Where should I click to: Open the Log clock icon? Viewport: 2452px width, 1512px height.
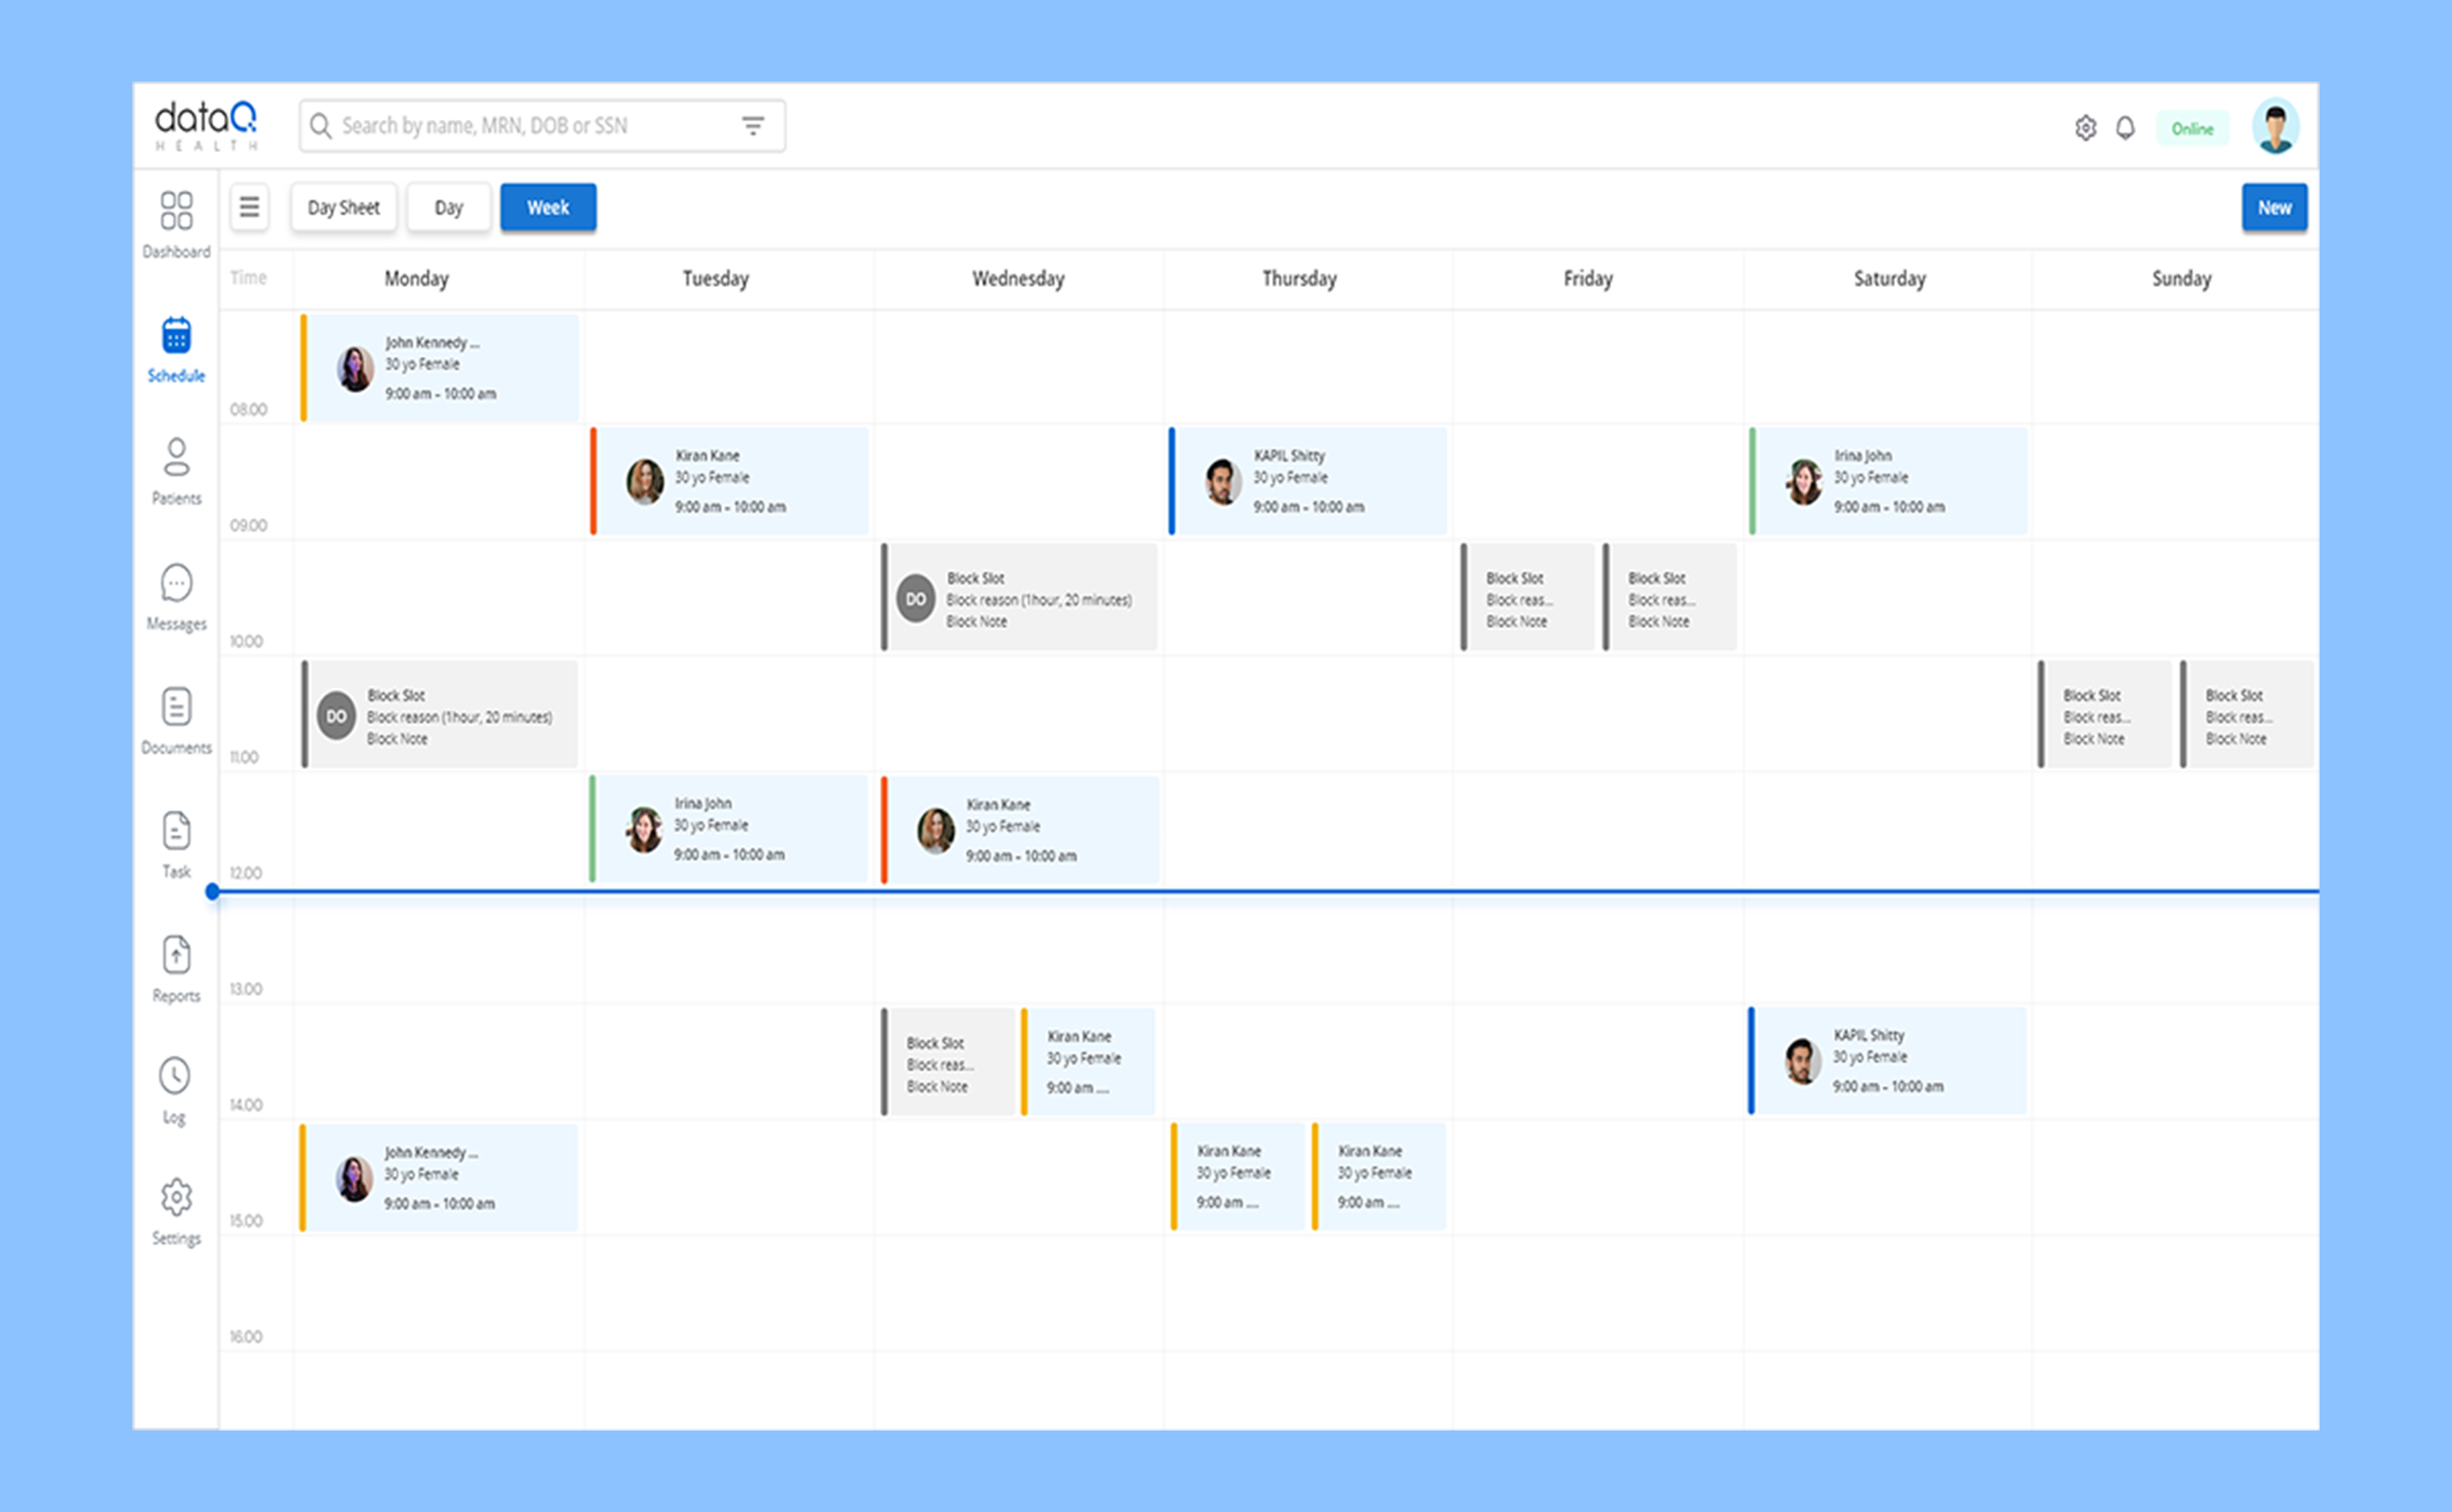pyautogui.click(x=175, y=1076)
